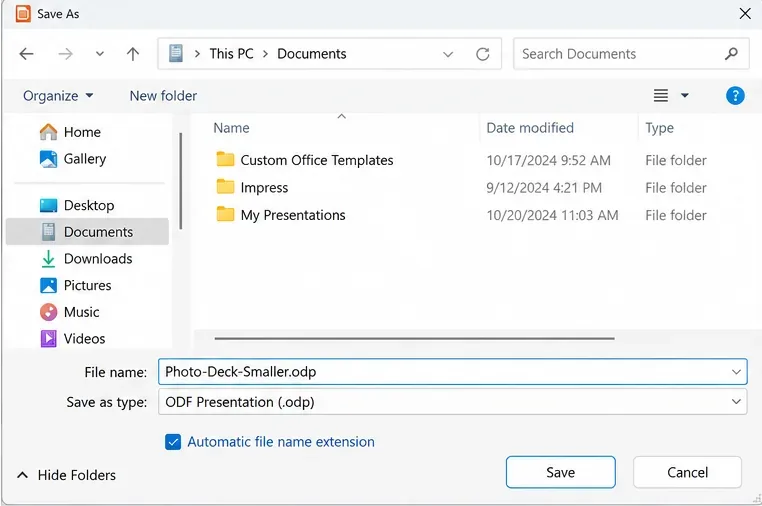Open Pictures in sidebar

pyautogui.click(x=87, y=285)
